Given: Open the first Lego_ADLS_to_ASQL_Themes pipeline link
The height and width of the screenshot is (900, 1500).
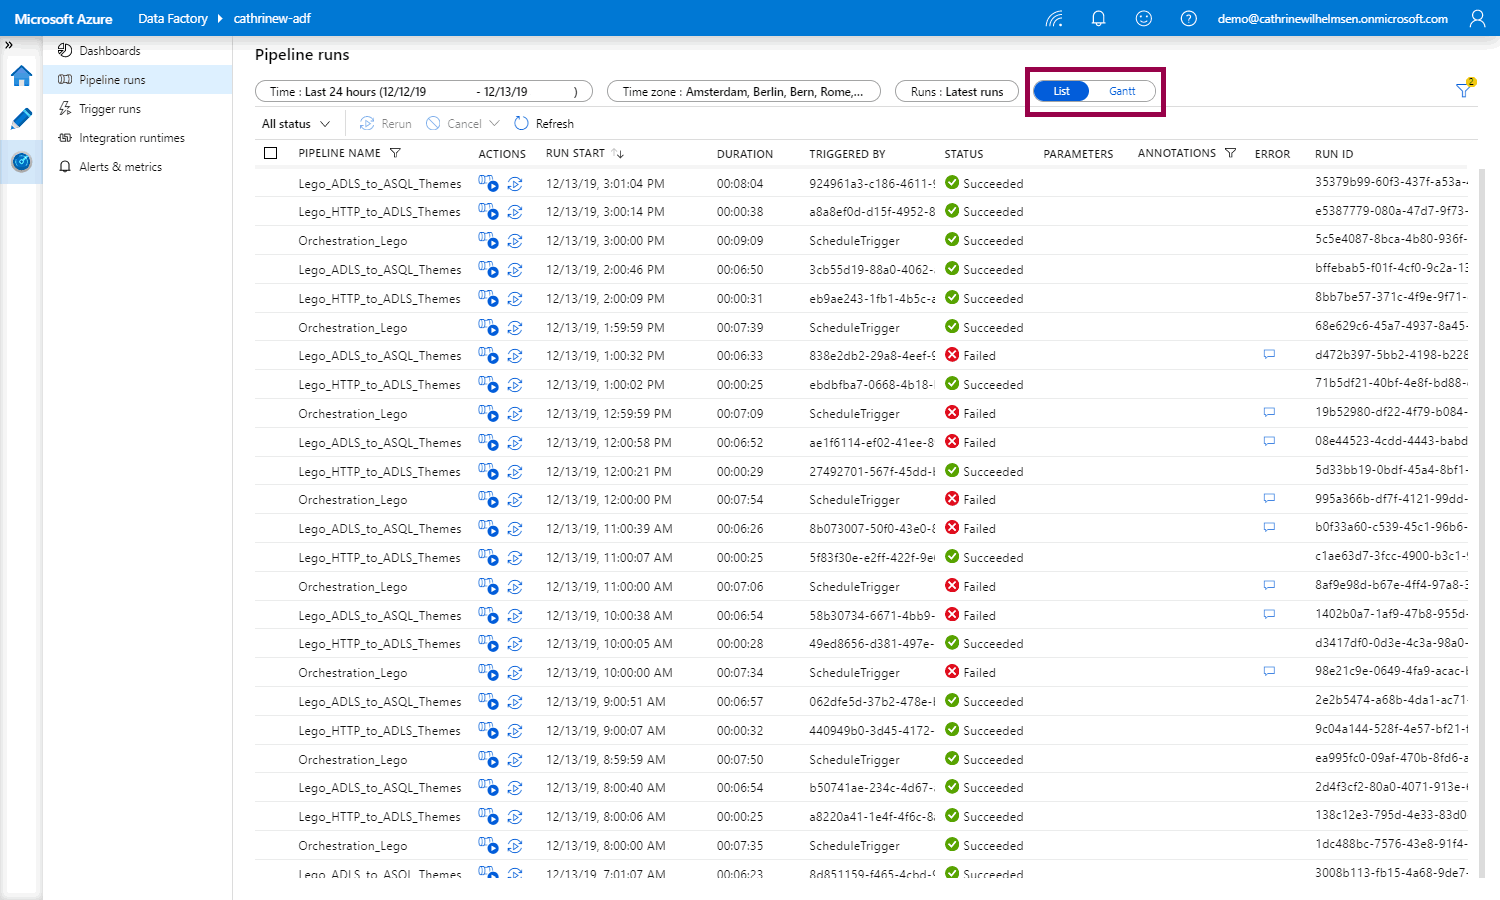Looking at the screenshot, I should point(379,184).
